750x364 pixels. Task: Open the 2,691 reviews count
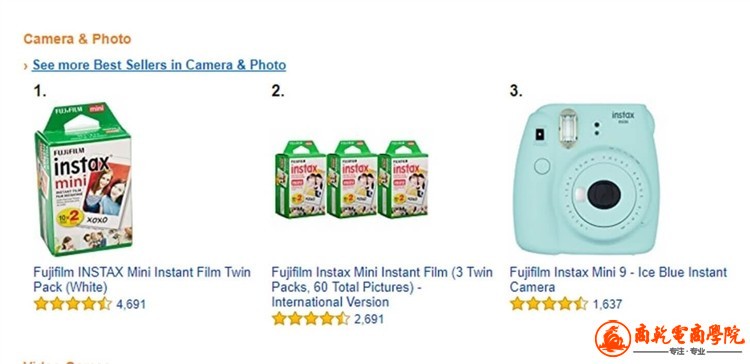pyautogui.click(x=369, y=319)
